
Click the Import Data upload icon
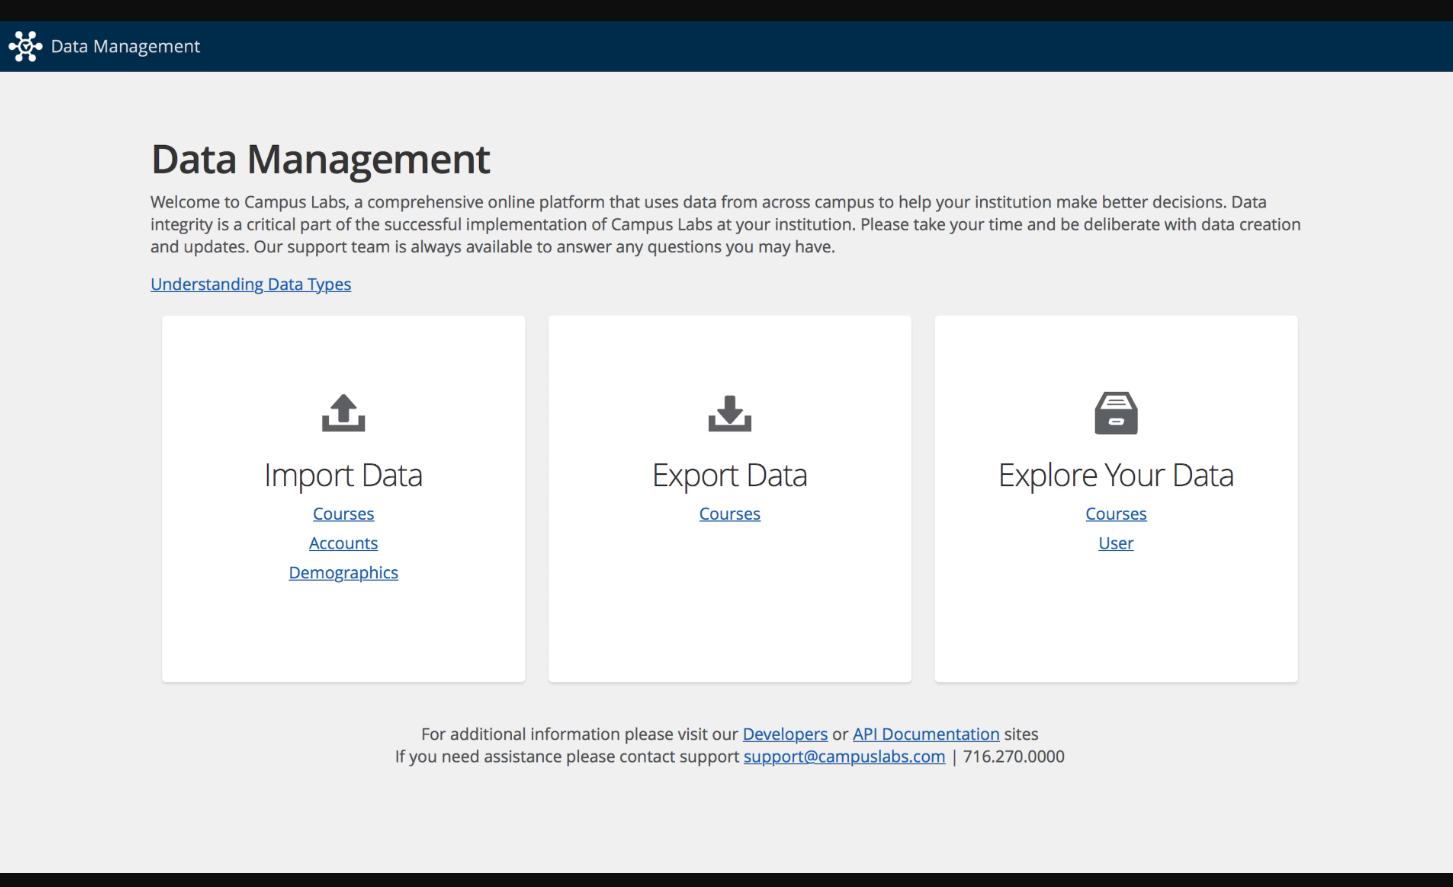(x=343, y=412)
